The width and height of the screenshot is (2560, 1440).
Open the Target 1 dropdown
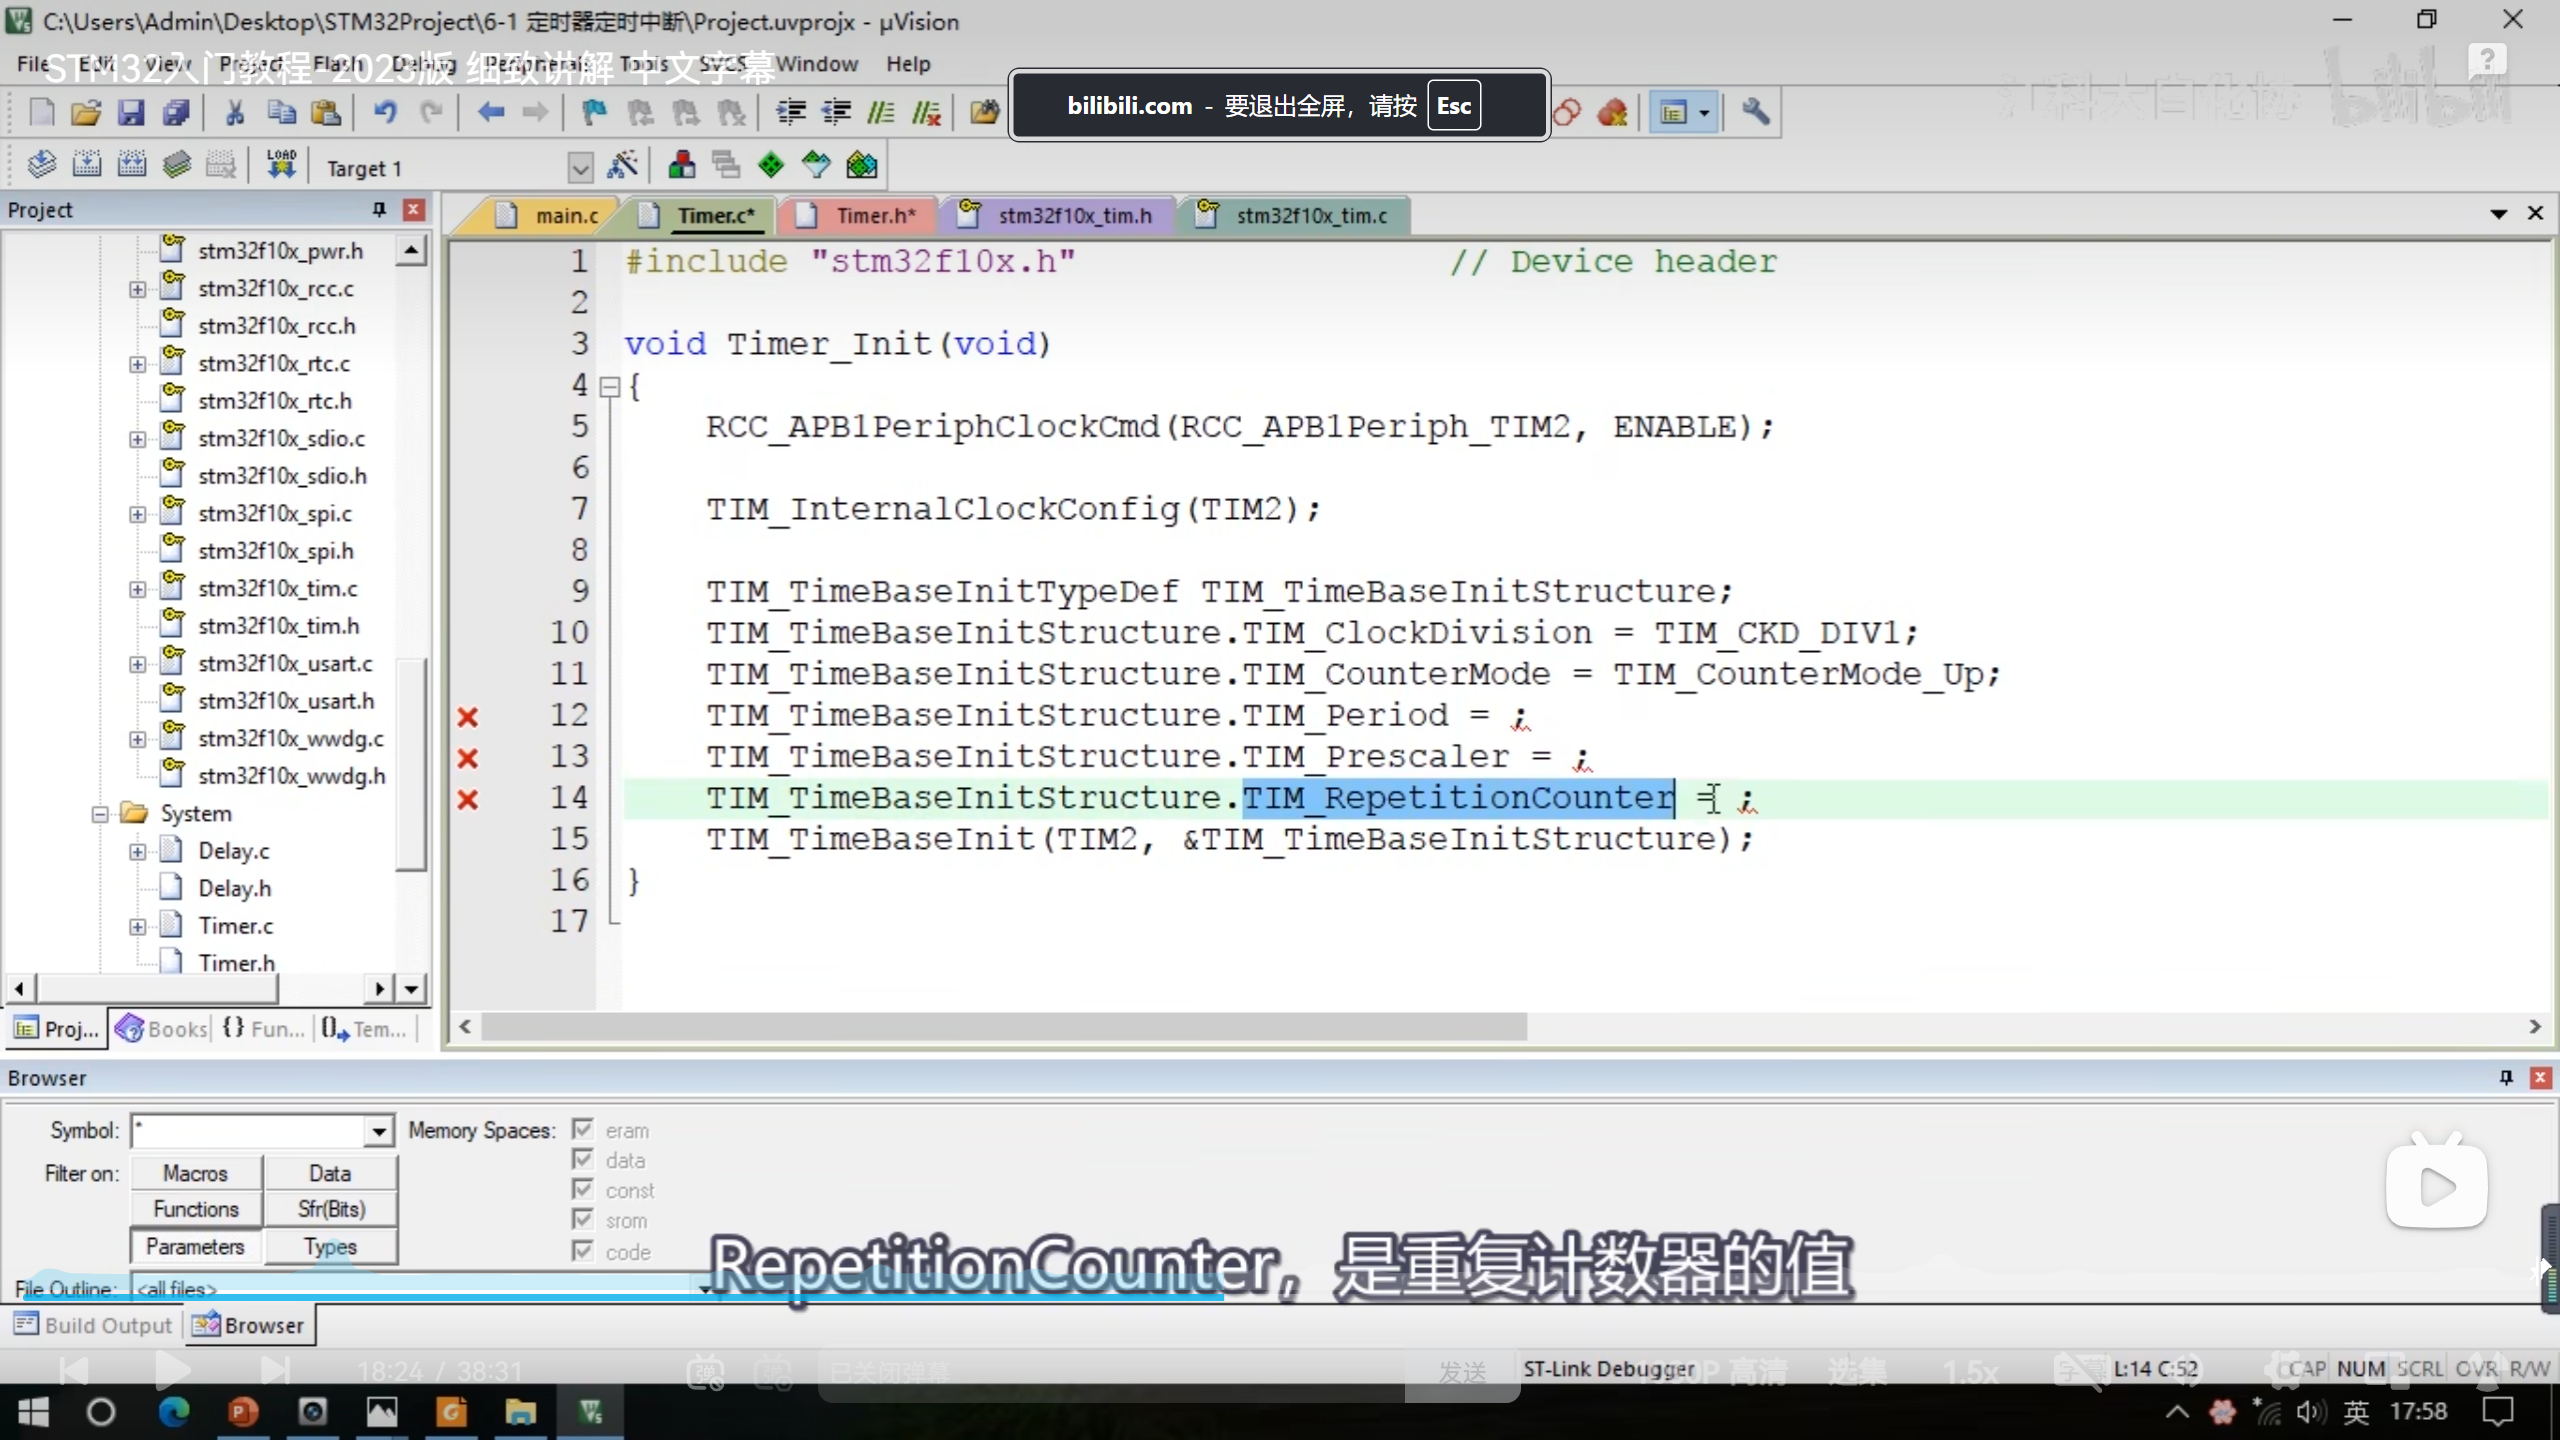[580, 168]
